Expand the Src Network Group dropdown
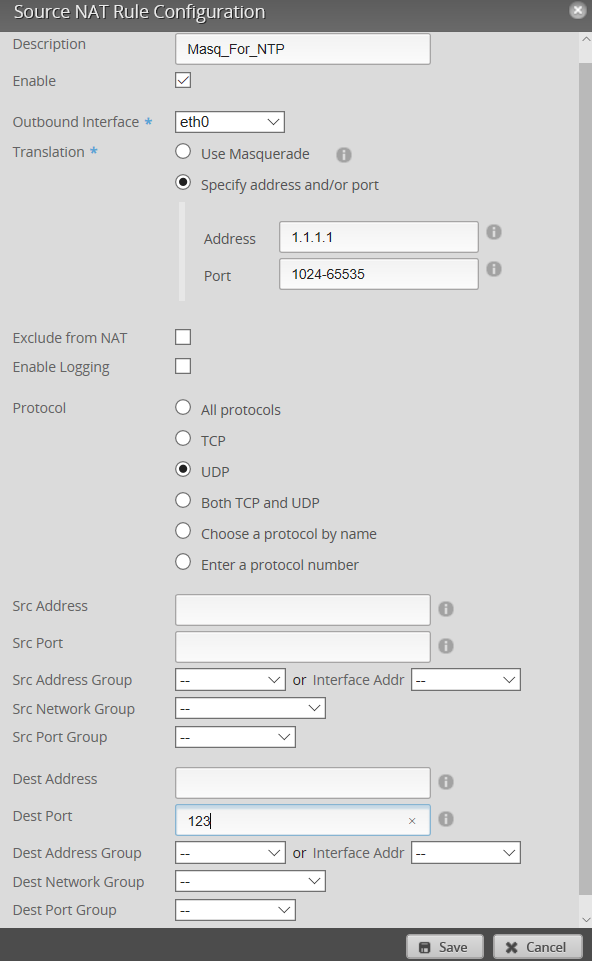This screenshot has width=592, height=961. pyautogui.click(x=250, y=708)
